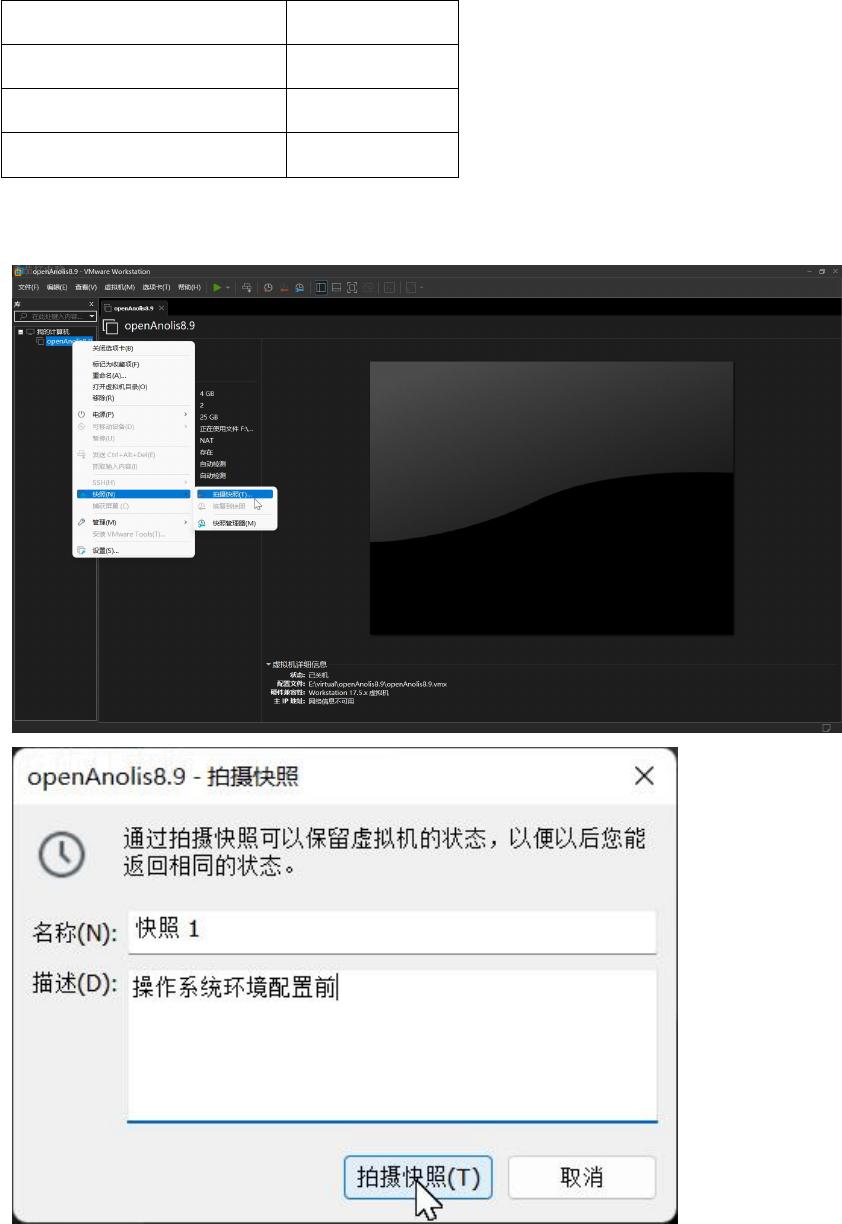The width and height of the screenshot is (842, 1224).
Task: Open snapshot manager toolbar icon
Action: pos(299,287)
